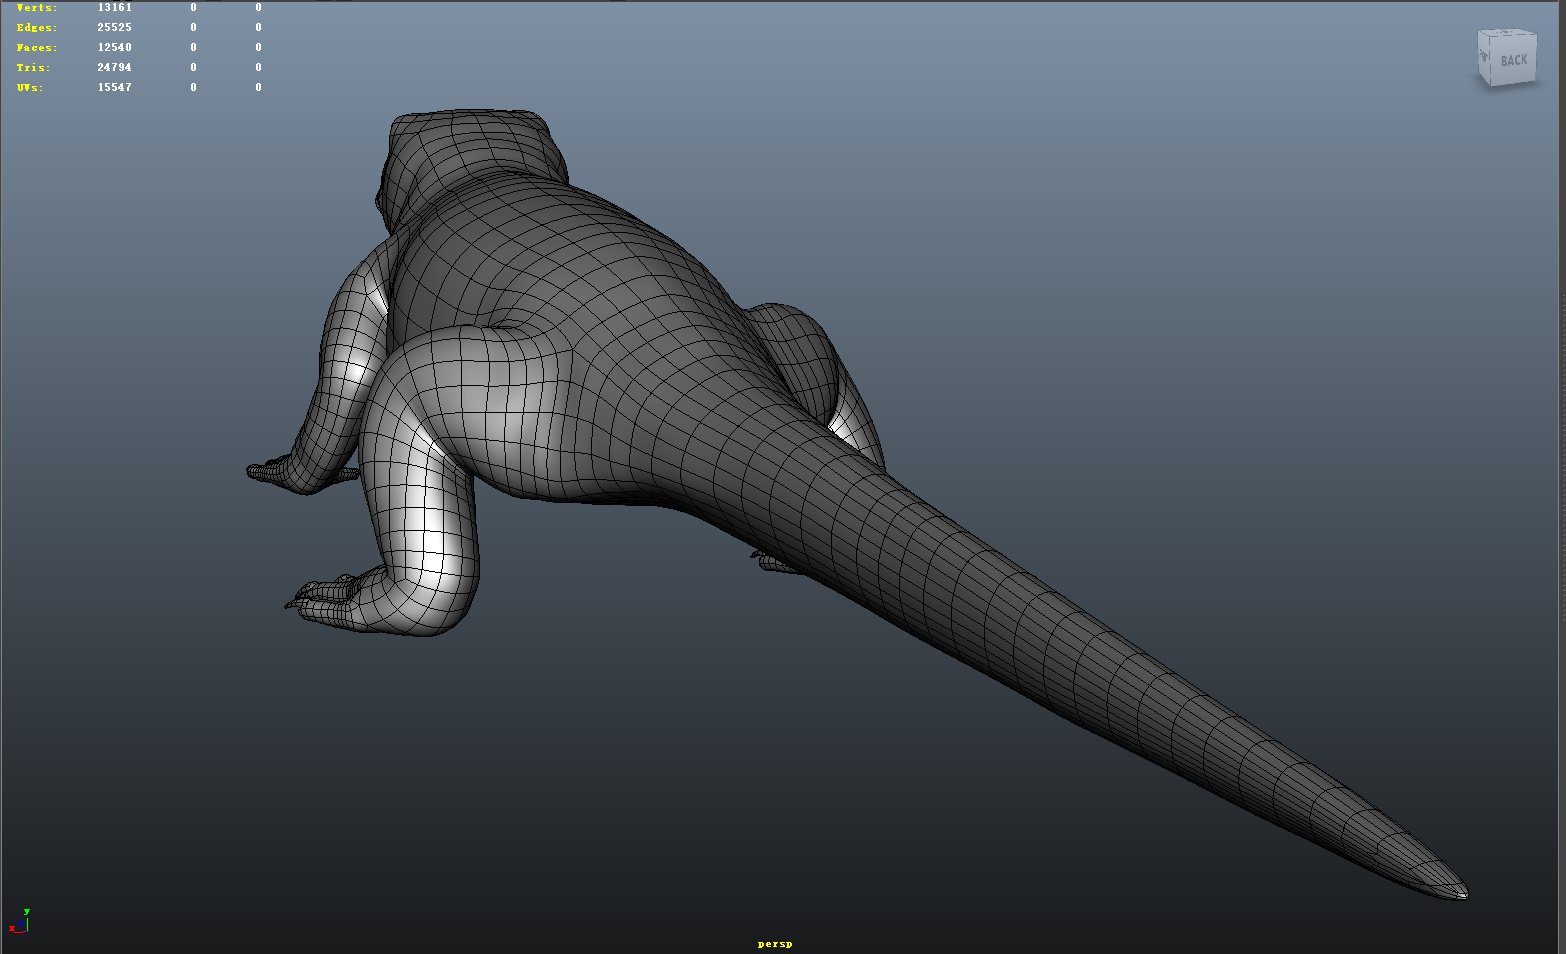Click the Tris value 24794 in the HUD
Screen dimensions: 1566x954
(x=113, y=67)
